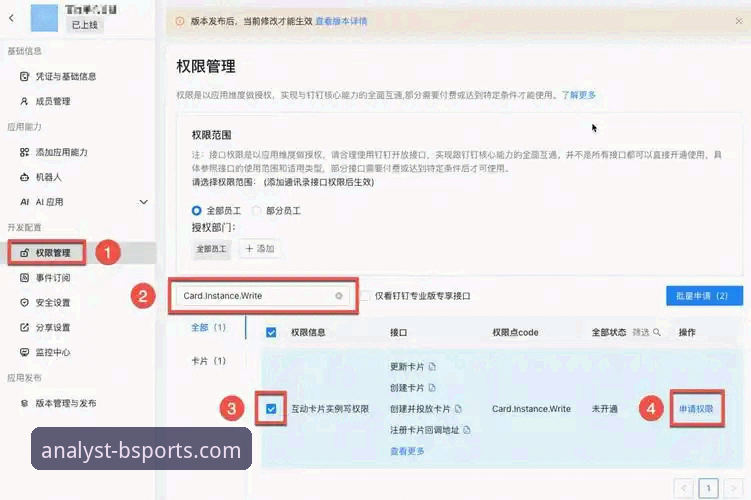Toggle the select-all header checkbox

click(271, 332)
